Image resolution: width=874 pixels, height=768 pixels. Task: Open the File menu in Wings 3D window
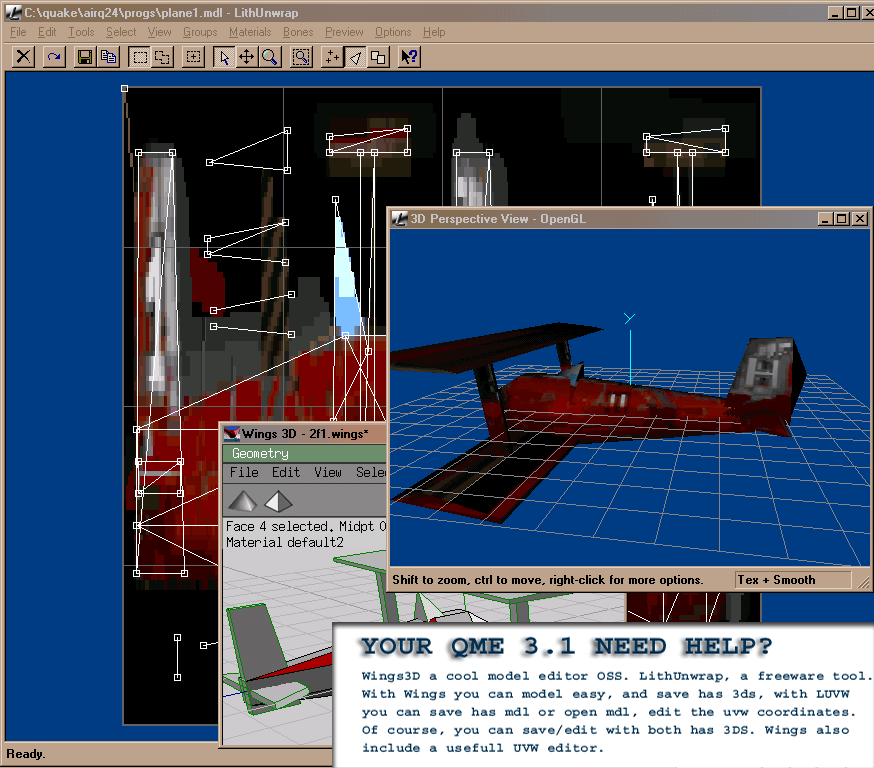pos(244,473)
